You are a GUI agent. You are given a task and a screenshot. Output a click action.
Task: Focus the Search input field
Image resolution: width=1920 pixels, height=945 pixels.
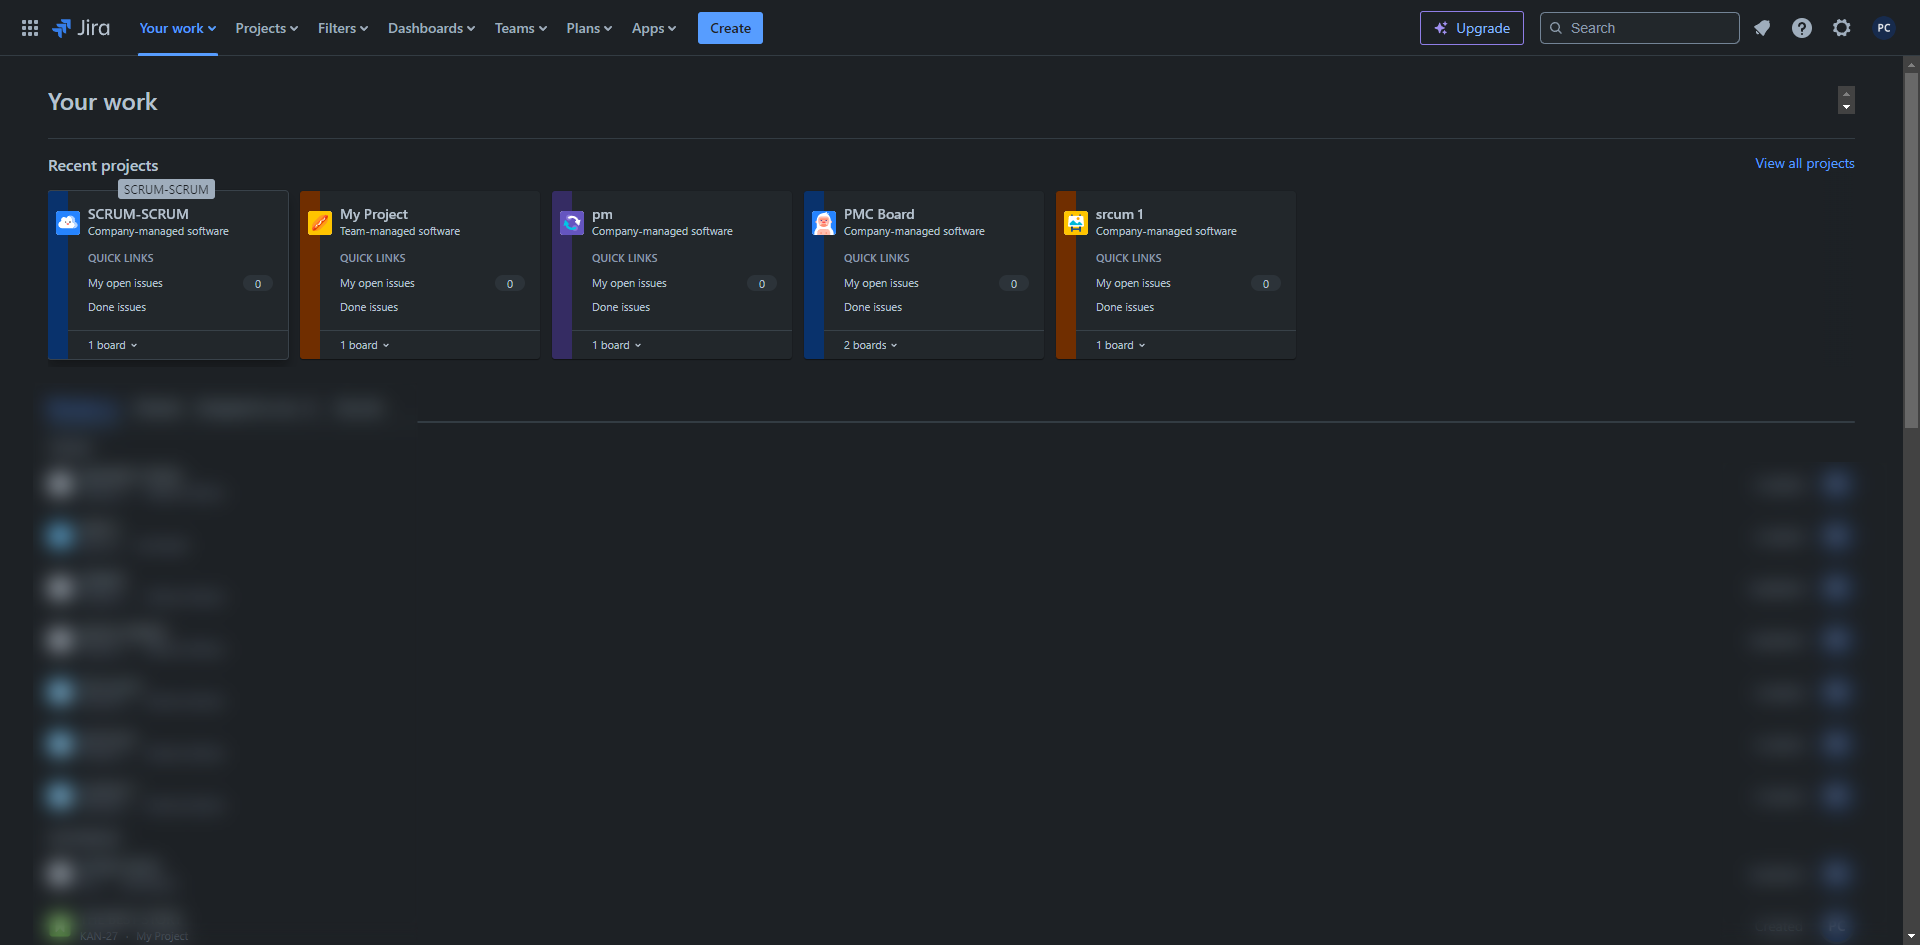click(x=1640, y=28)
